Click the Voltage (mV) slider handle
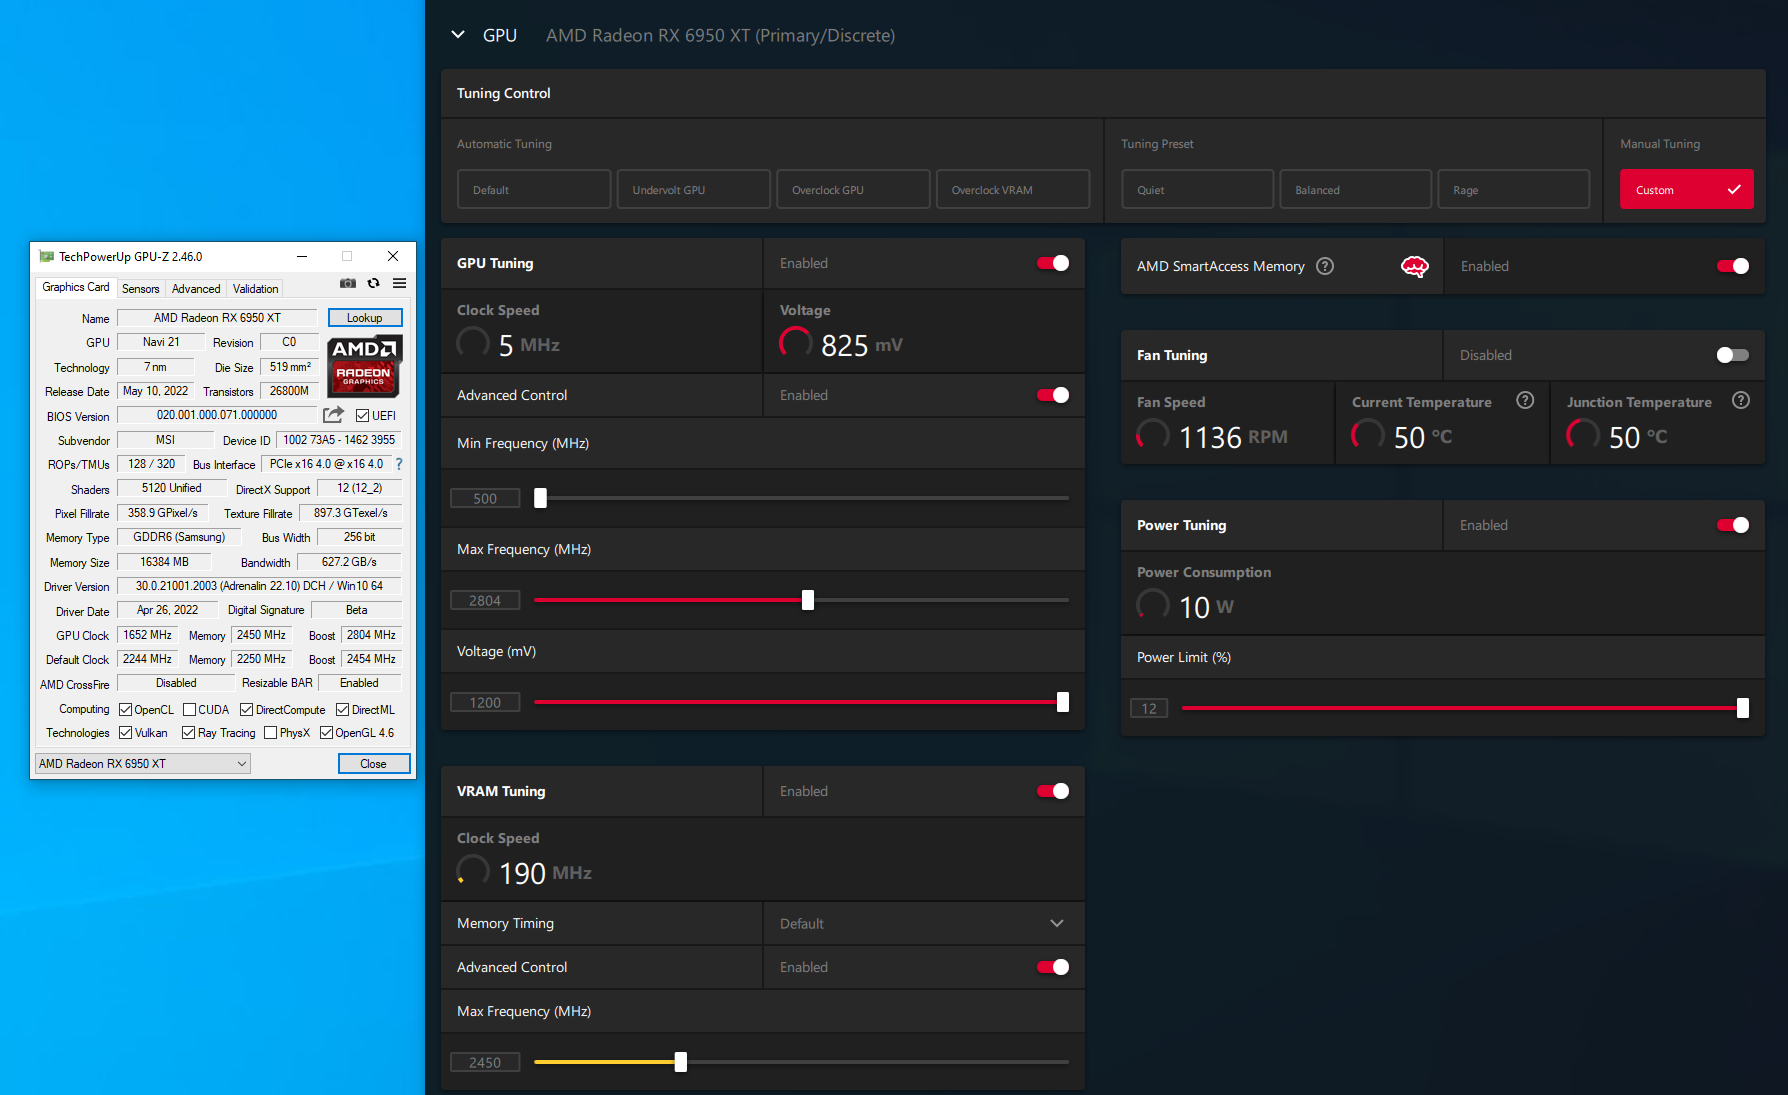Image resolution: width=1788 pixels, height=1095 pixels. click(x=1063, y=702)
